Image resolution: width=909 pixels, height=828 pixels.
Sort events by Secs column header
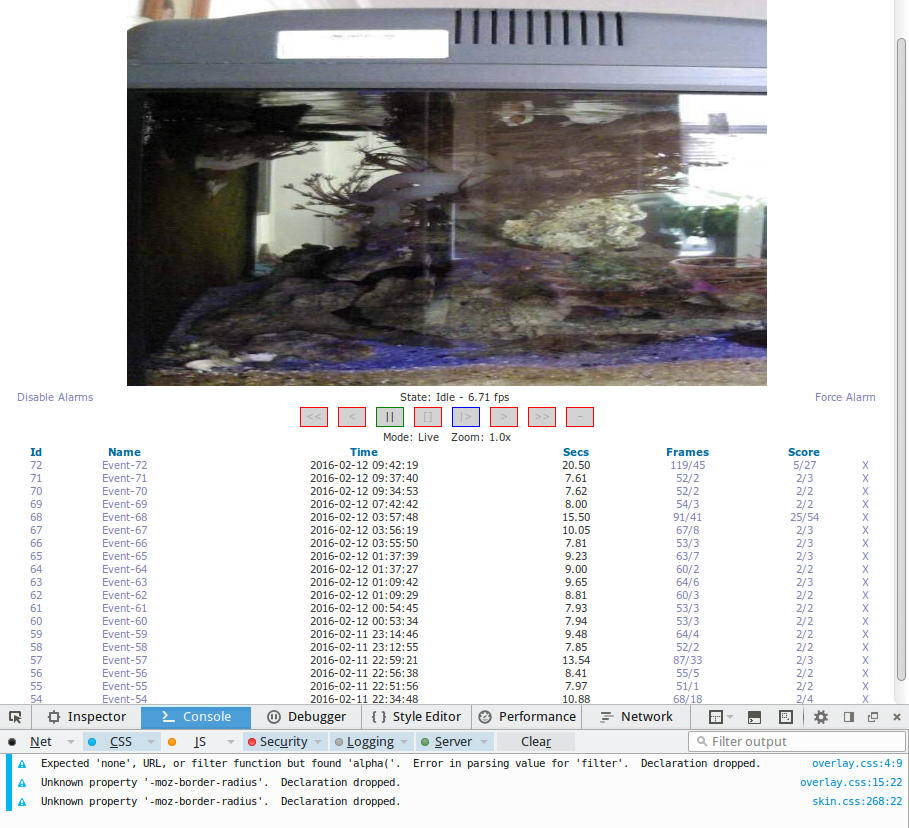tap(576, 452)
